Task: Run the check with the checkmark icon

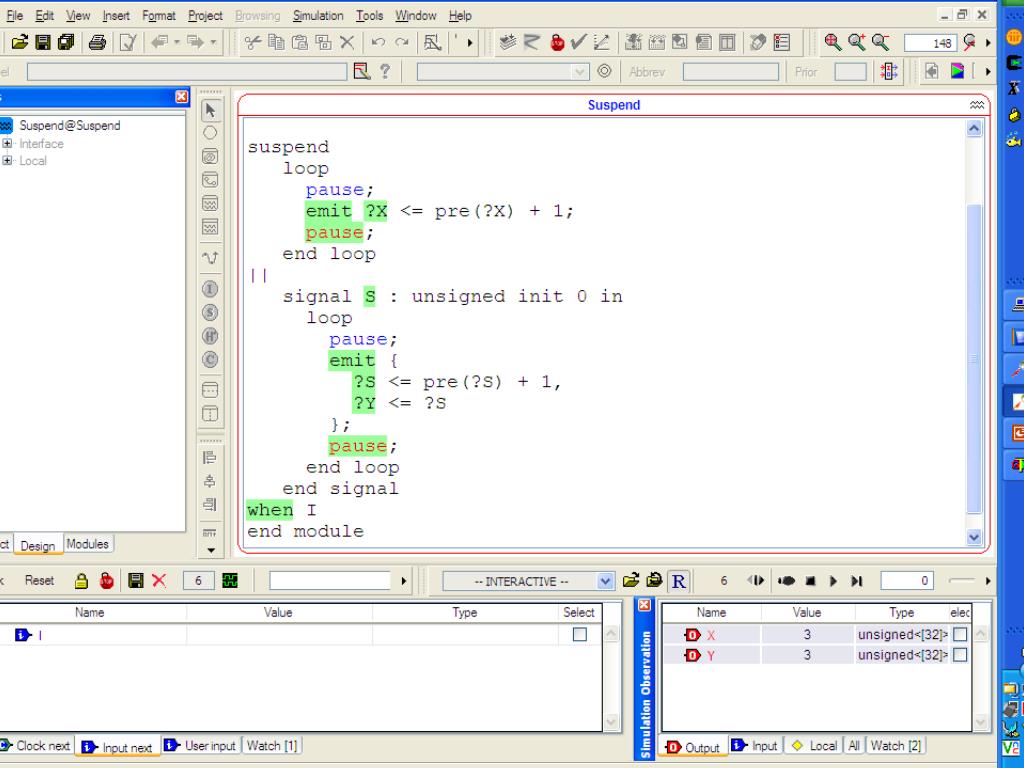Action: click(578, 42)
